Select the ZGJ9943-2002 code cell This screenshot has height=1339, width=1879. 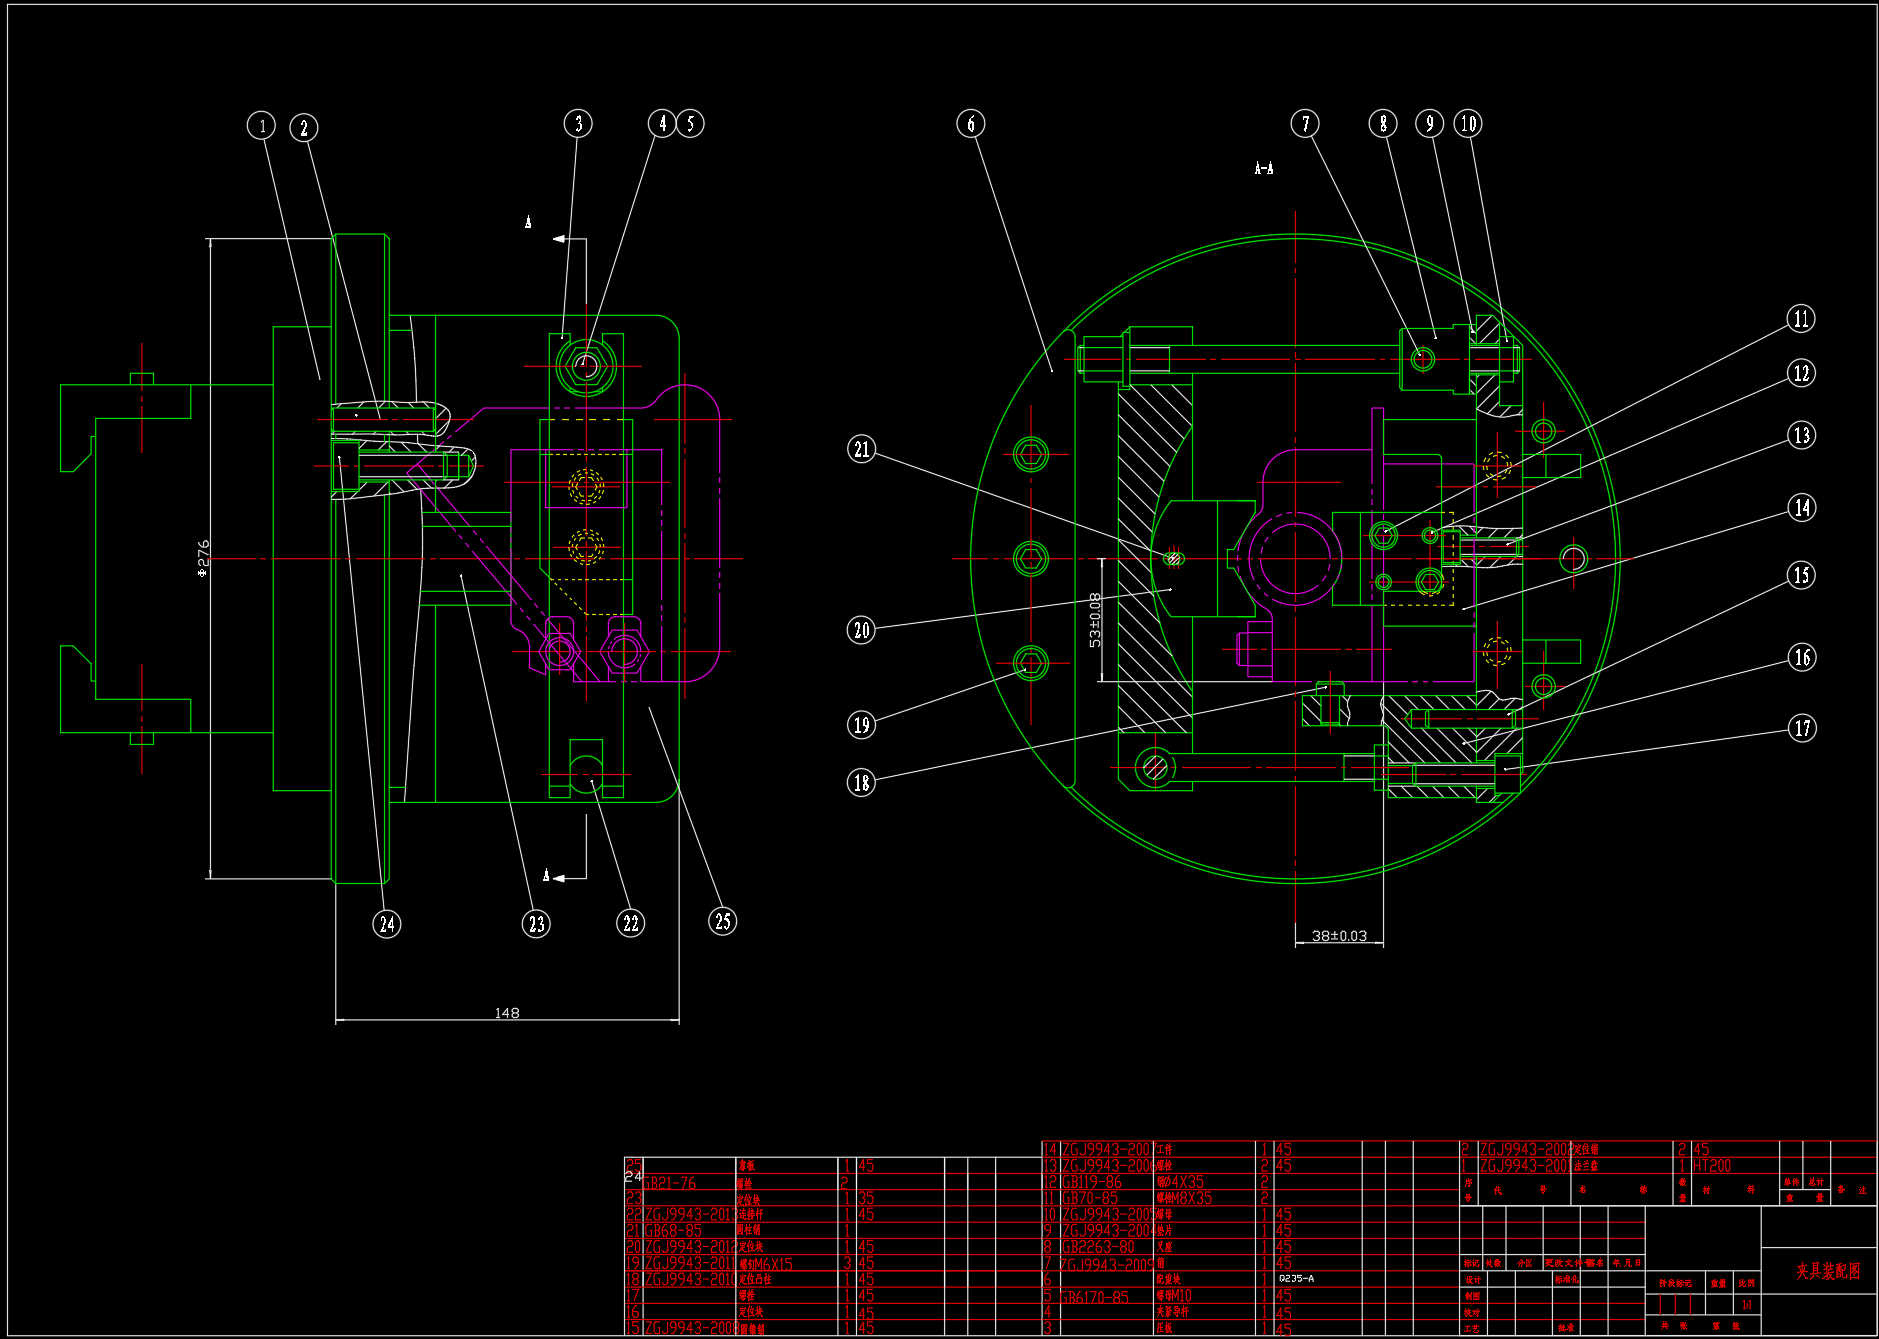tap(1525, 1150)
